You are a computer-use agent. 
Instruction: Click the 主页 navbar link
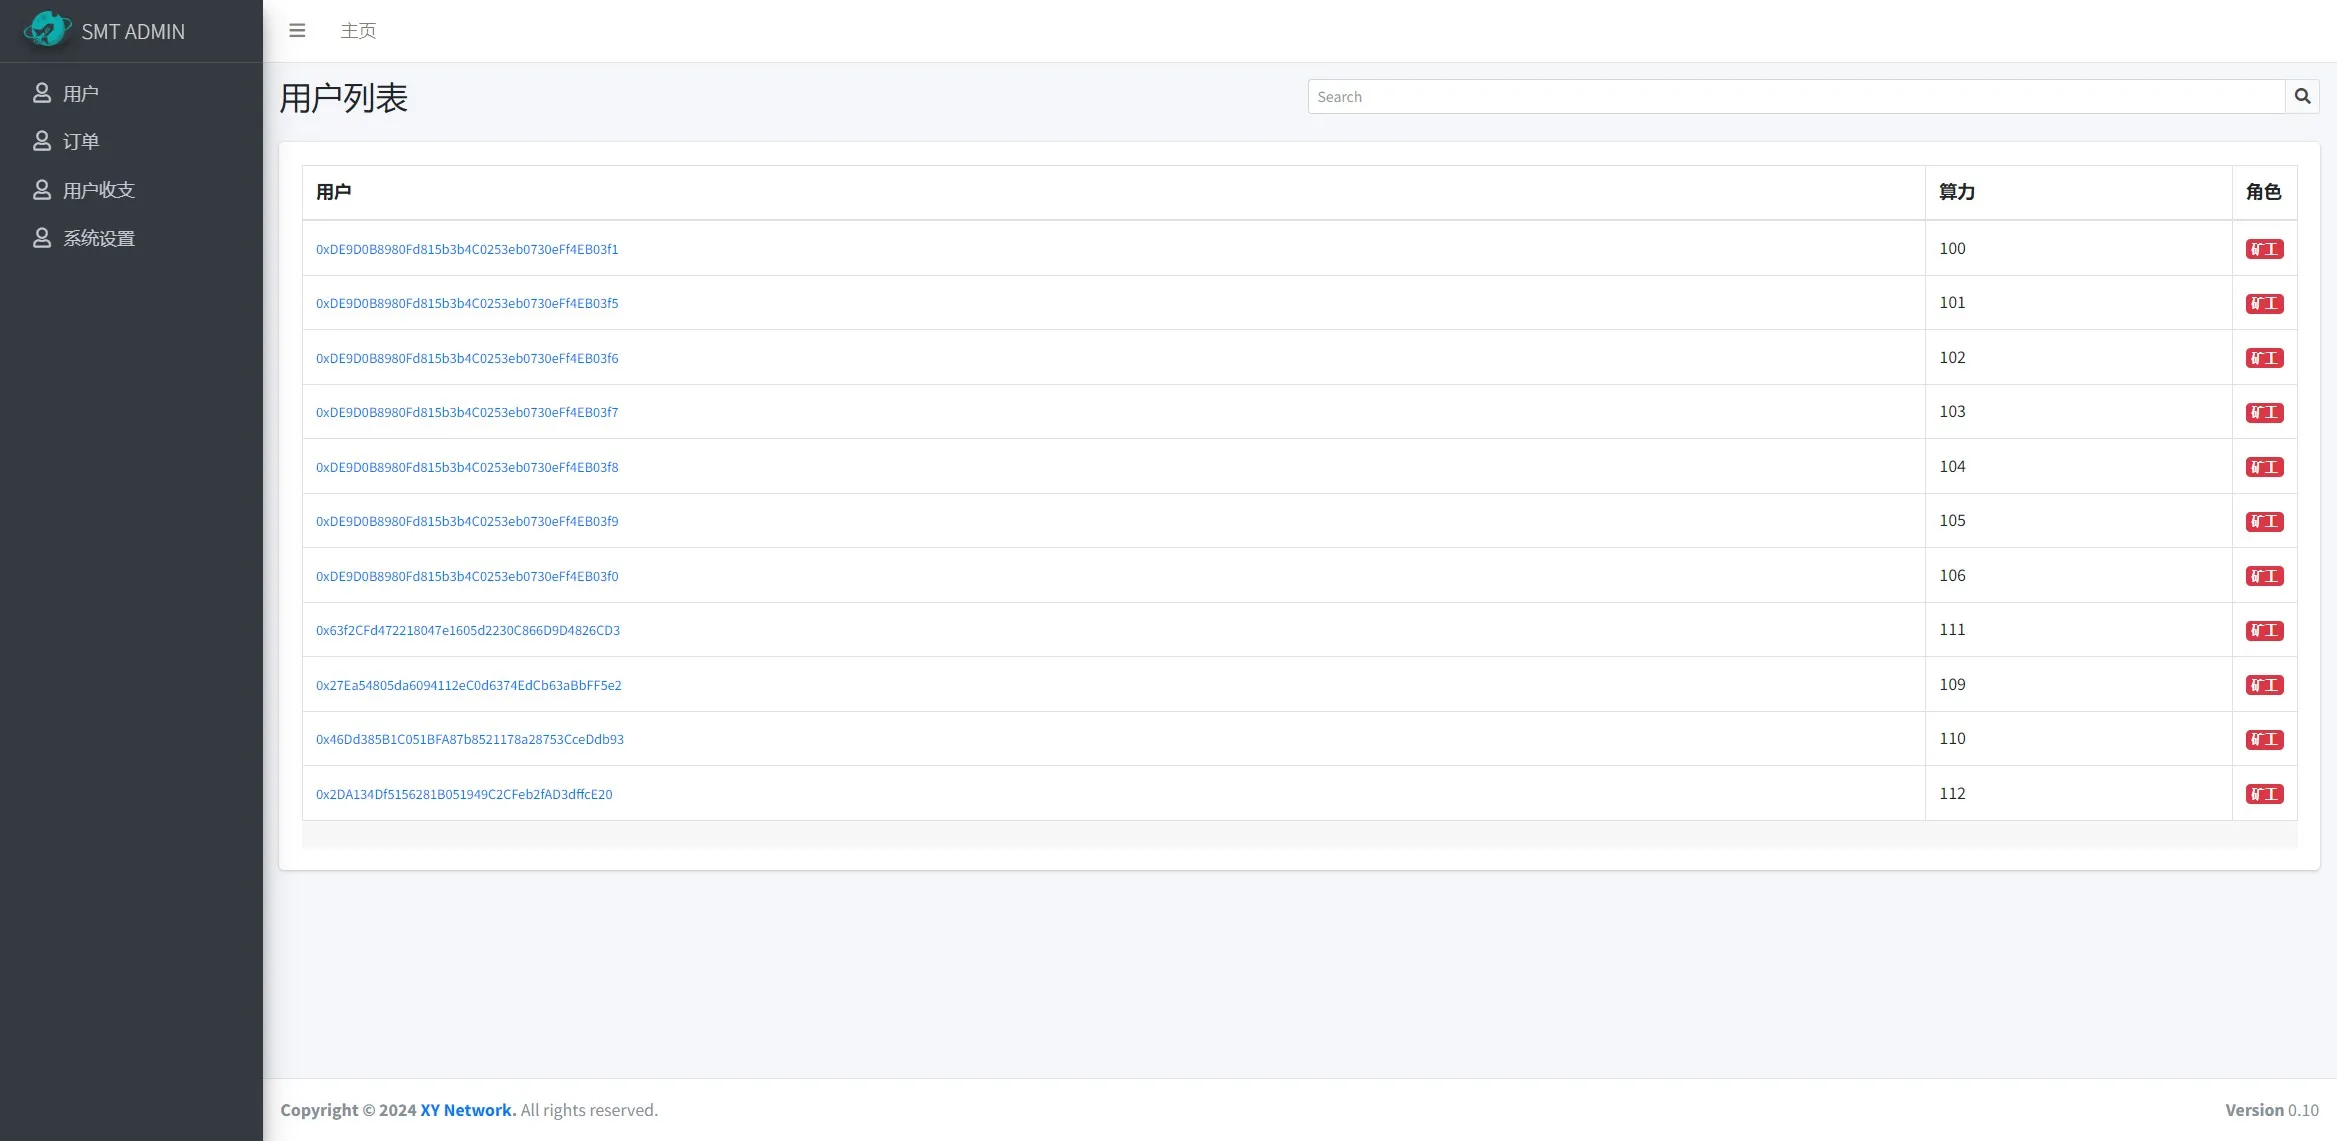tap(358, 31)
